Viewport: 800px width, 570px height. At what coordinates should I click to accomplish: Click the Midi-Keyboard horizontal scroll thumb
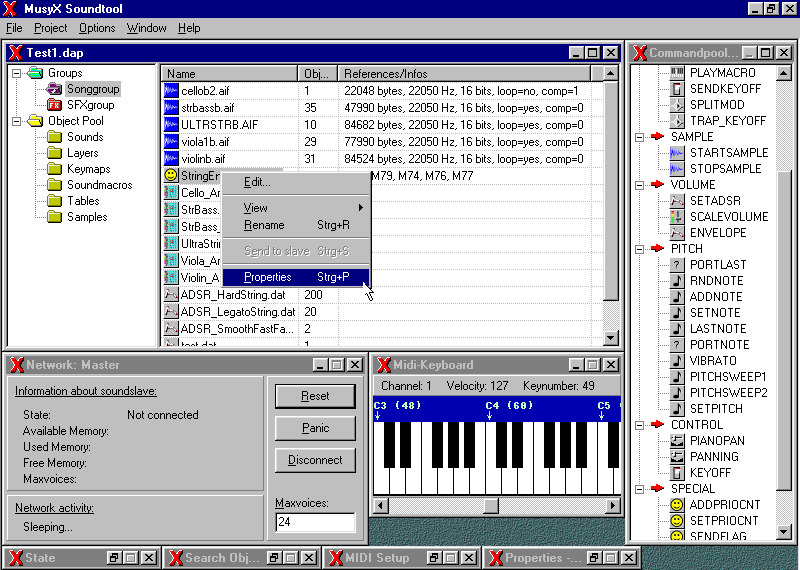[x=490, y=506]
